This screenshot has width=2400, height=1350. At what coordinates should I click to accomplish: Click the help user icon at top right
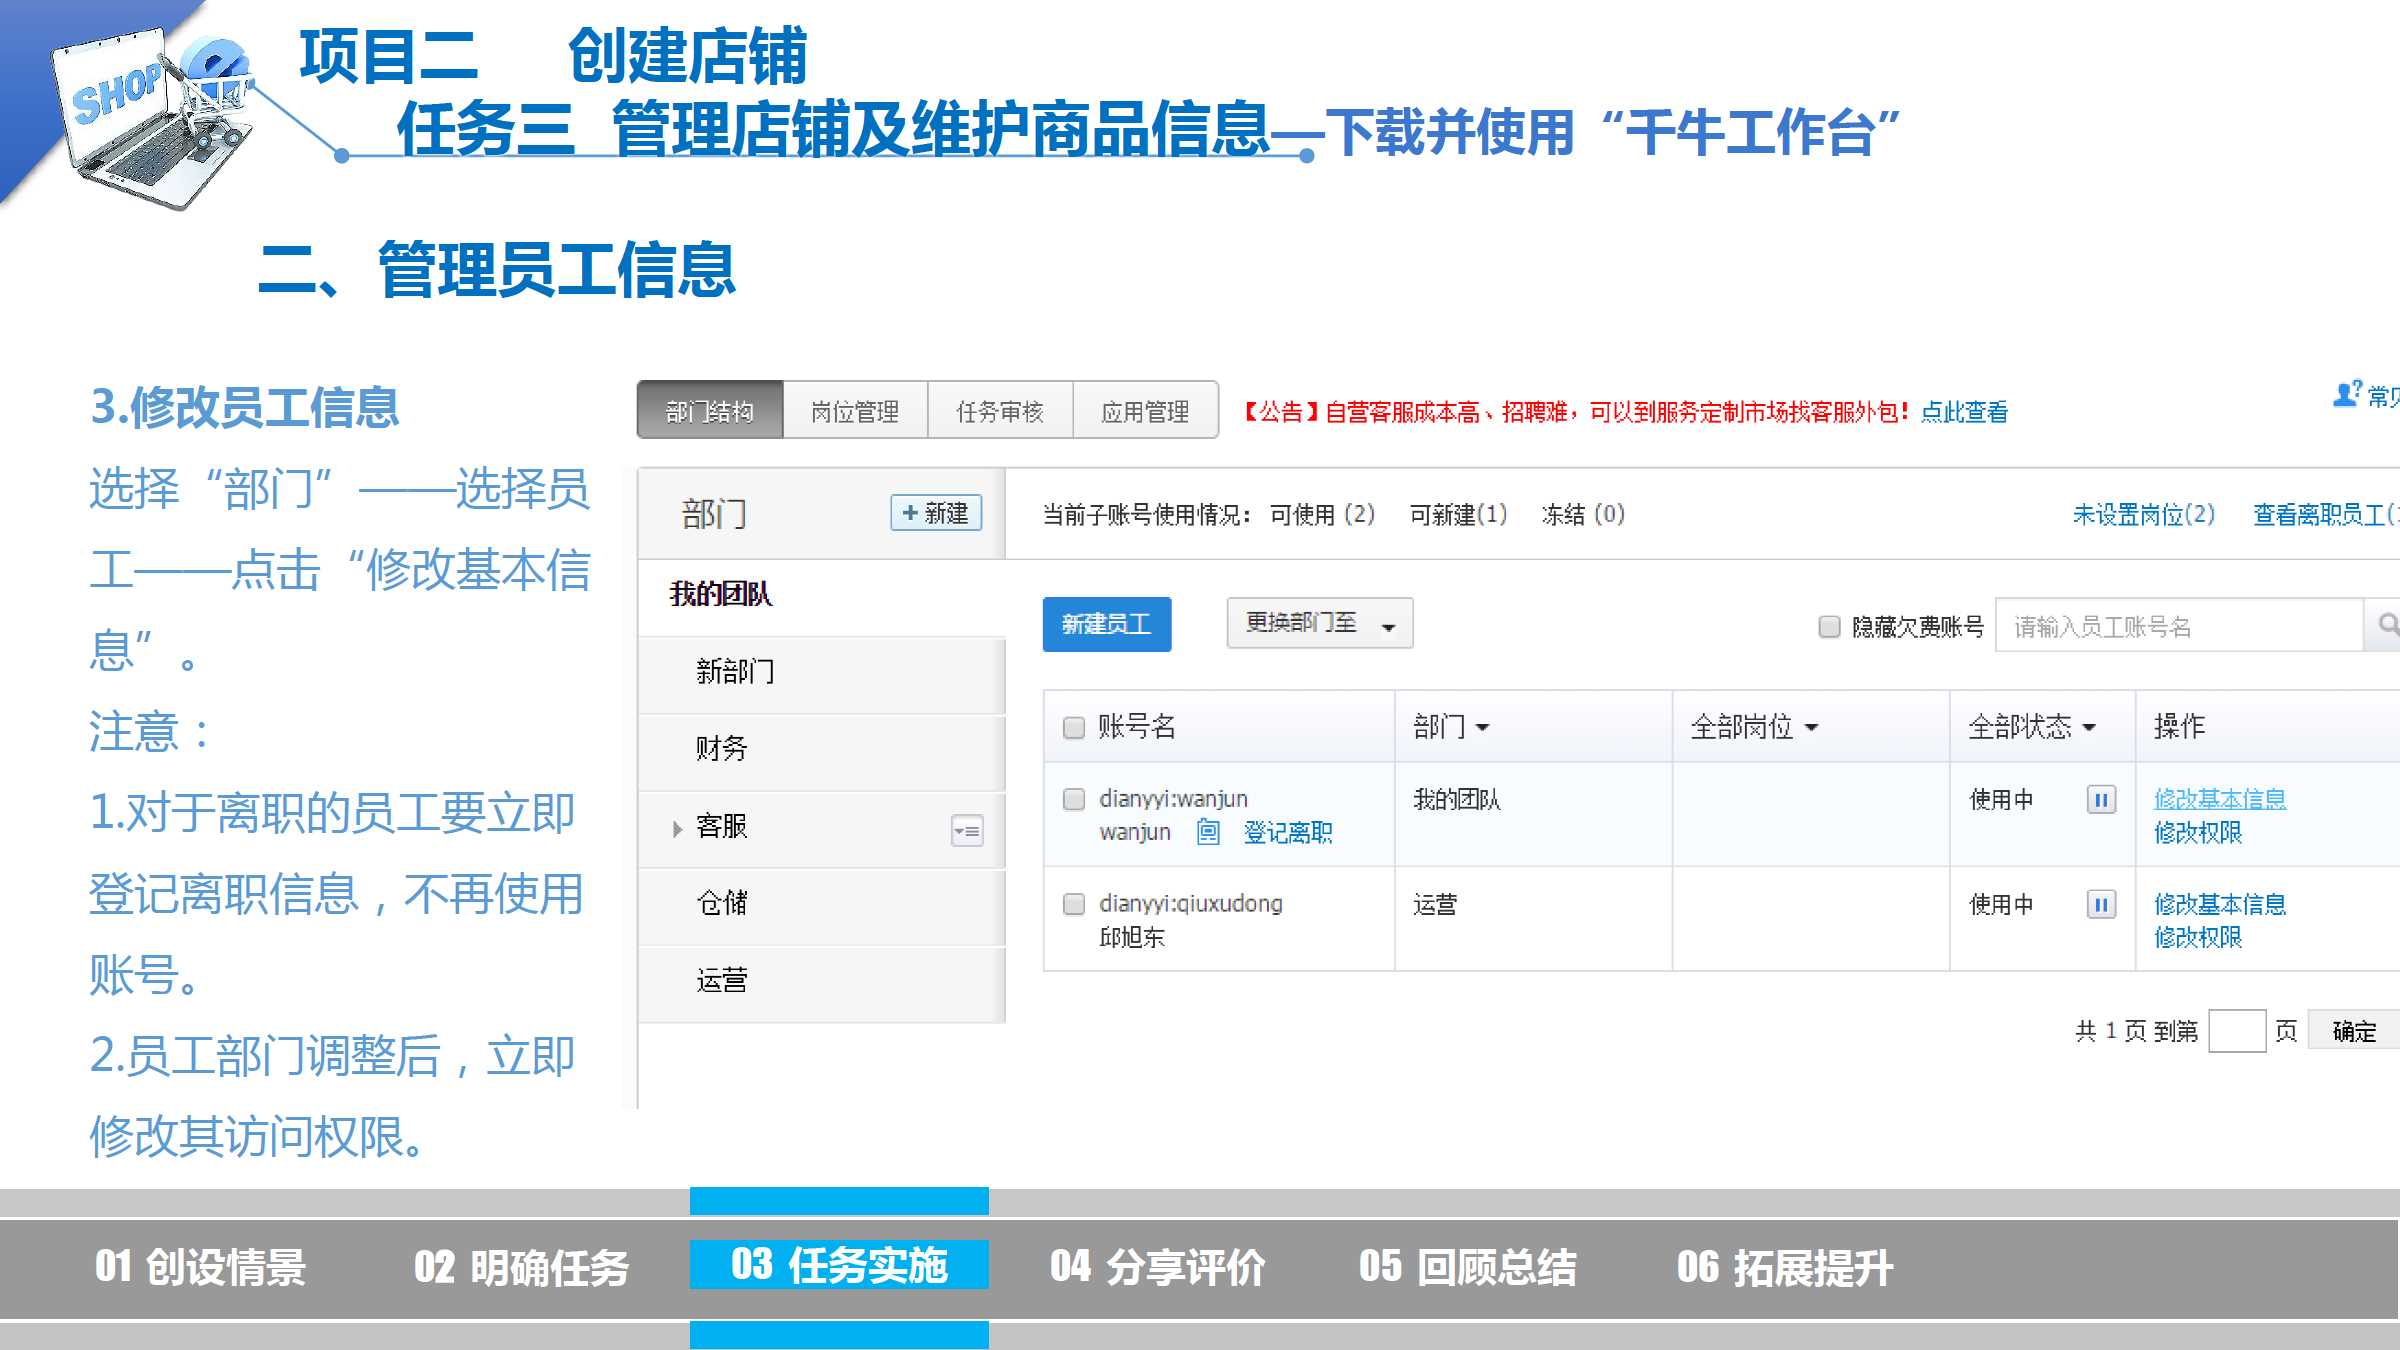click(2346, 395)
